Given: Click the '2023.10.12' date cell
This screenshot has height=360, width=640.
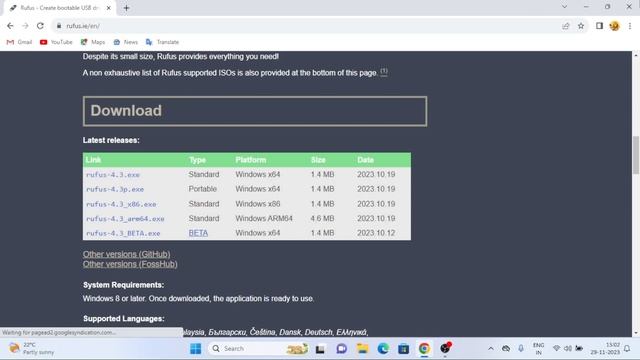Looking at the screenshot, I should click(x=376, y=233).
